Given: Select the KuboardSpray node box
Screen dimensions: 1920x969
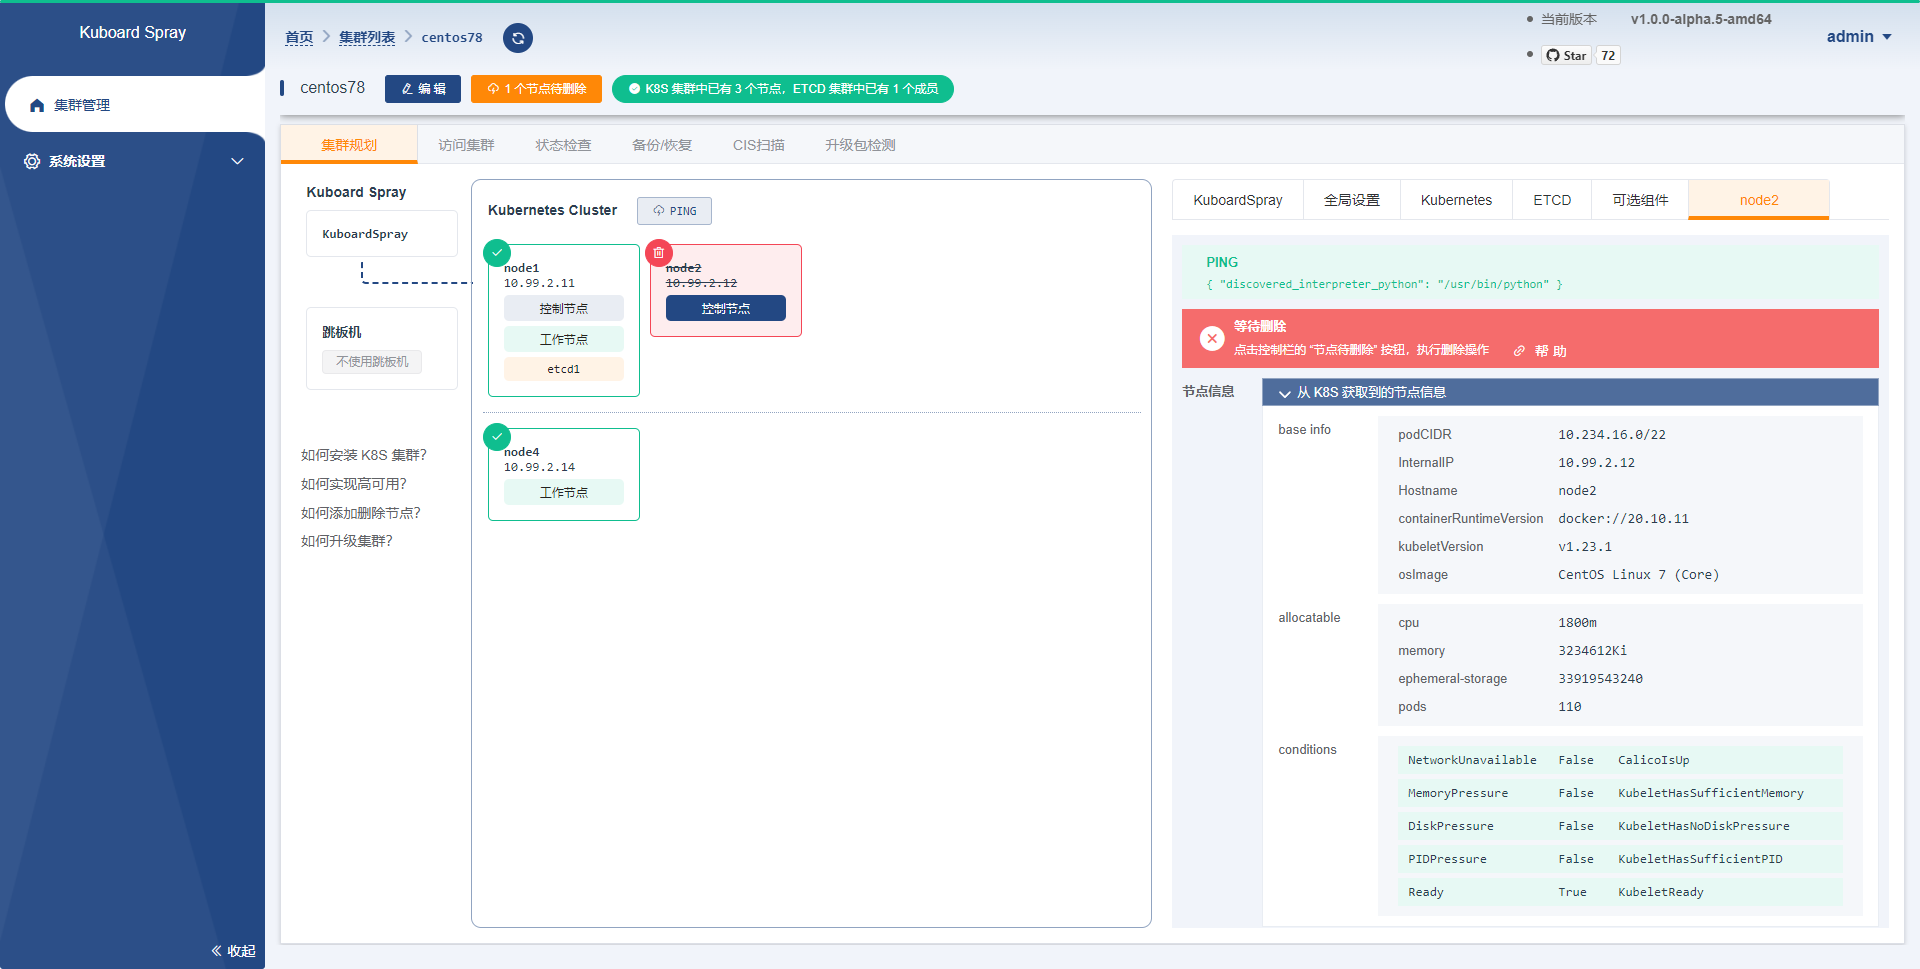Looking at the screenshot, I should (382, 234).
